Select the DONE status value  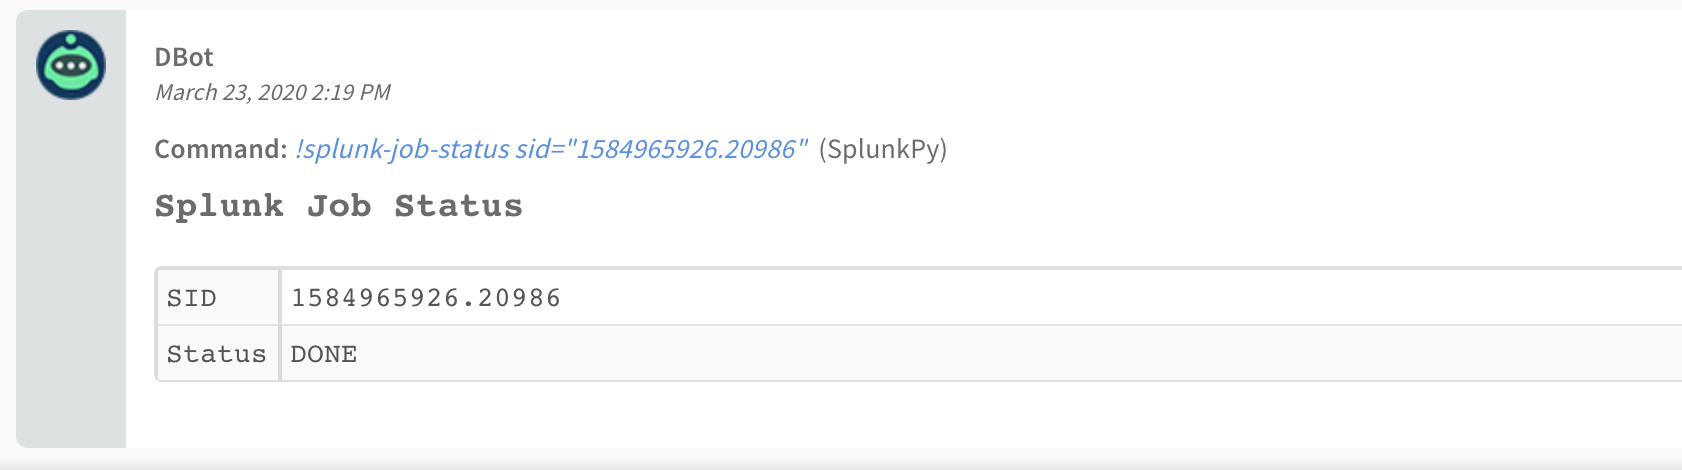[x=324, y=354]
